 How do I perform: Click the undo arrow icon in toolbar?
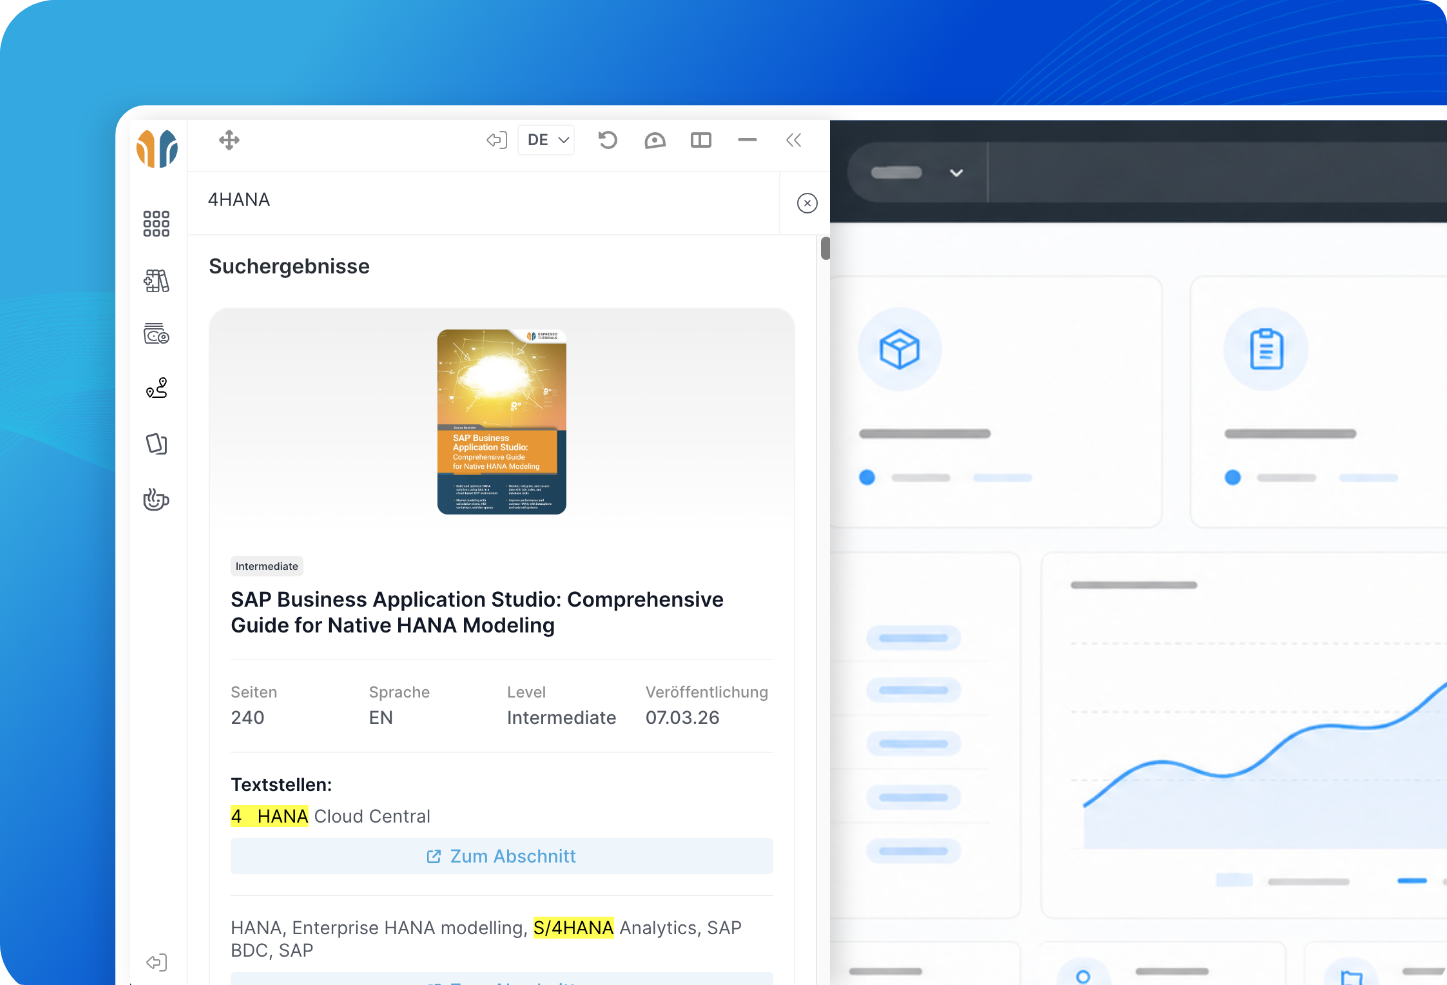pos(608,140)
